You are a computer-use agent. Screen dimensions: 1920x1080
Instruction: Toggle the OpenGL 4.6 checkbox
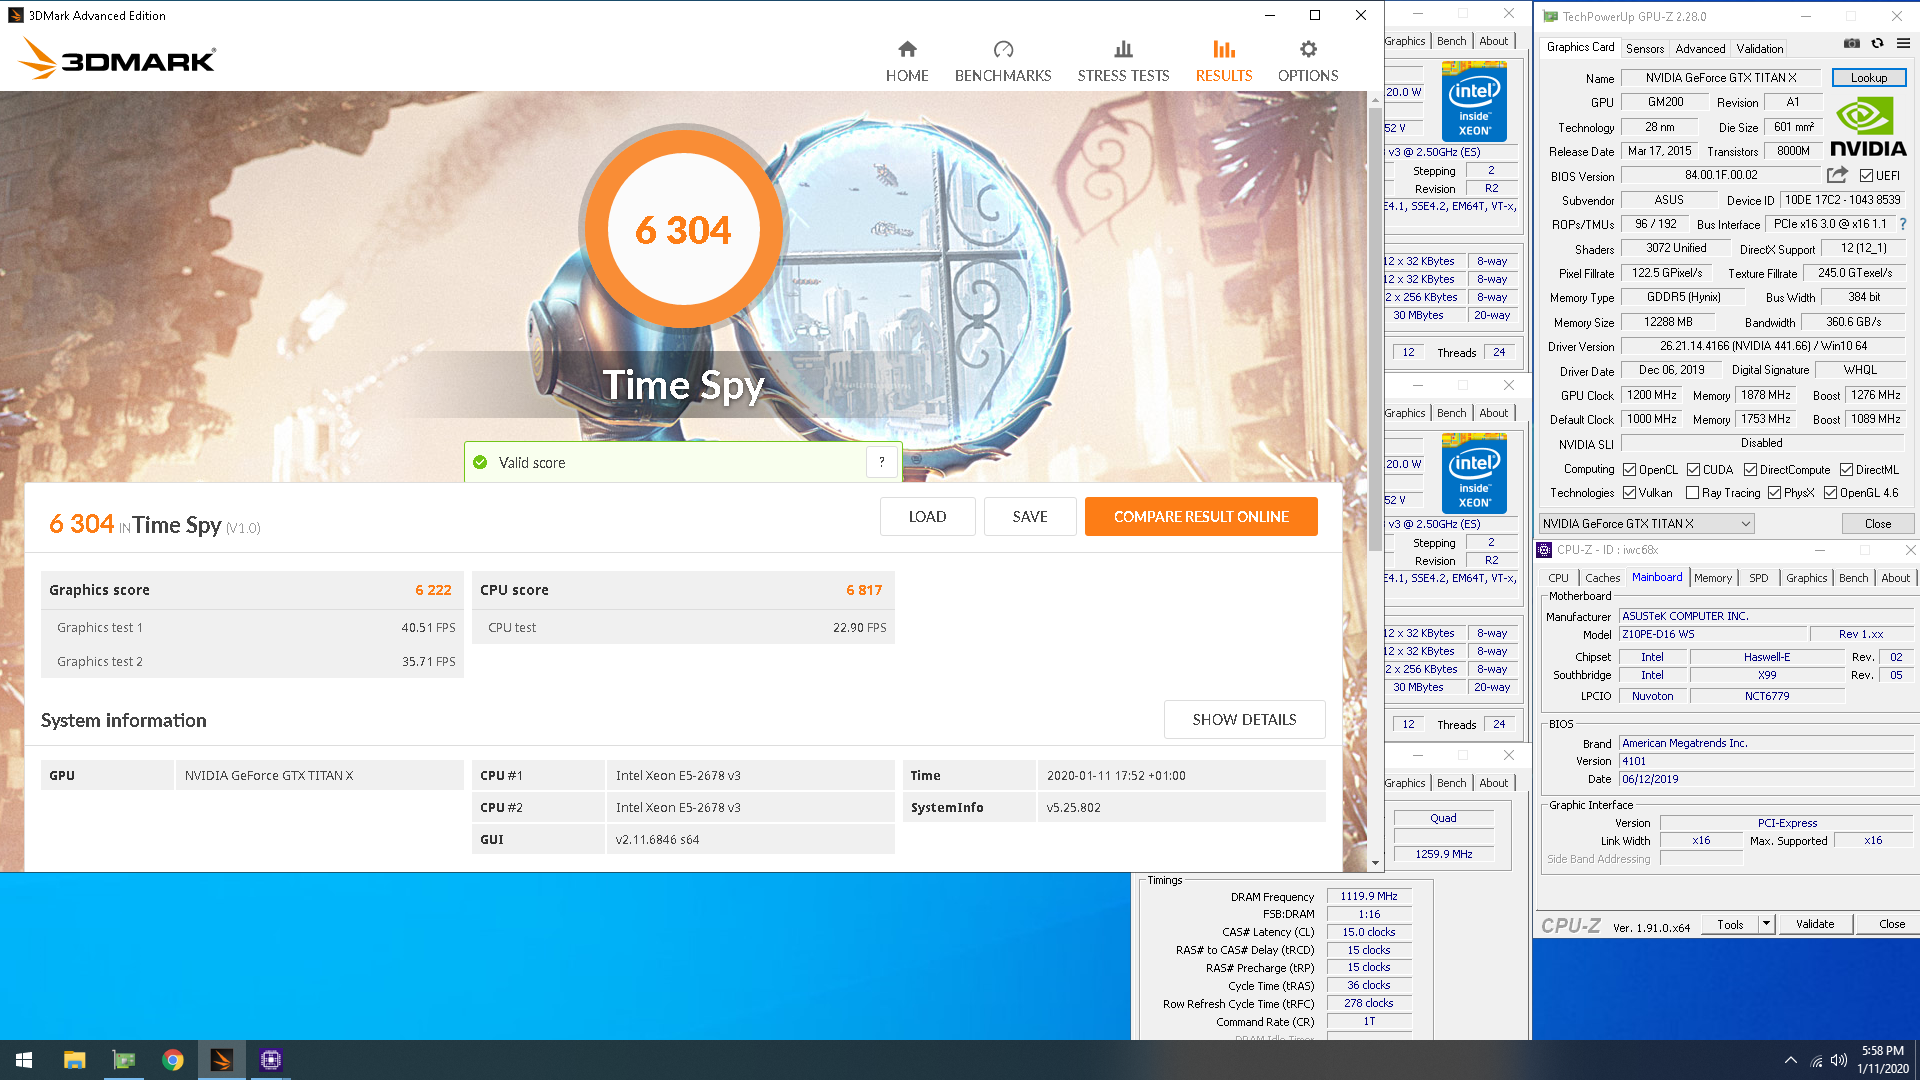click(1830, 492)
